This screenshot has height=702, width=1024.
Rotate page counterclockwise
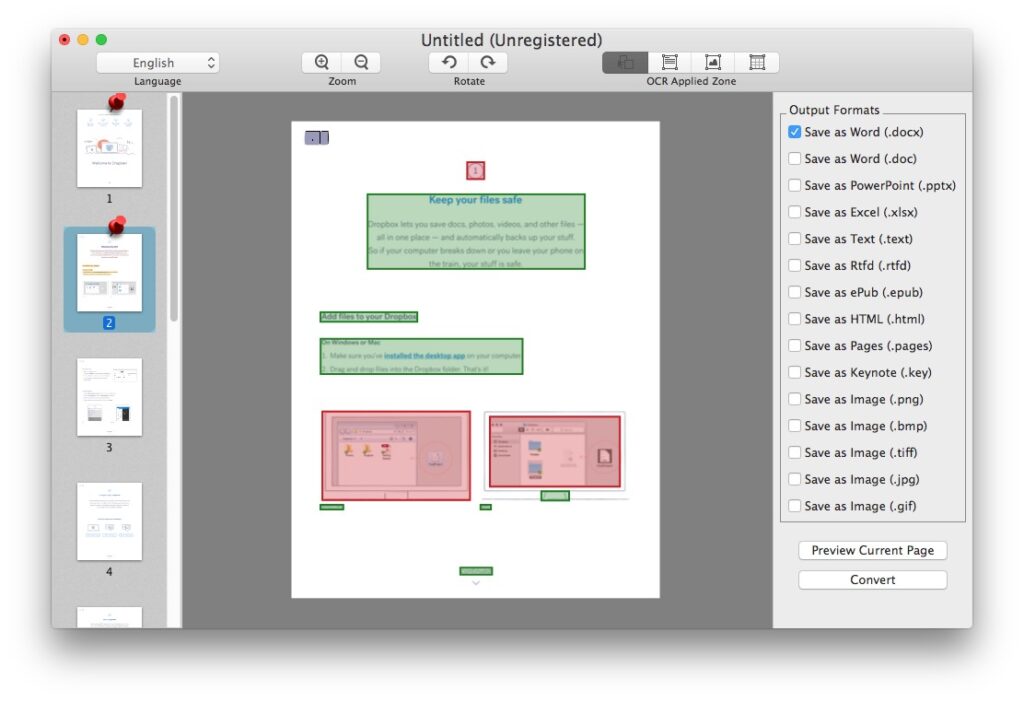[449, 62]
